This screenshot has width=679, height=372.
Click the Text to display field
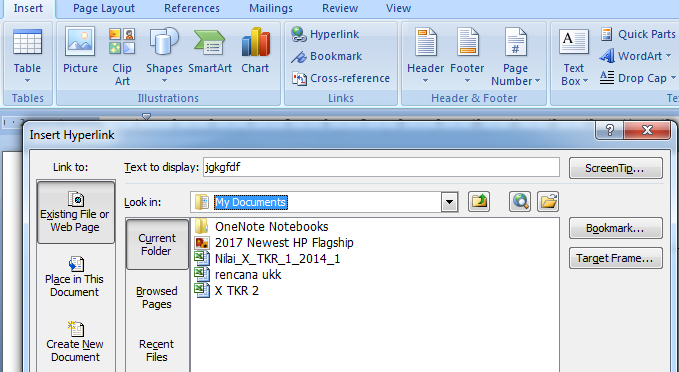[x=381, y=167]
